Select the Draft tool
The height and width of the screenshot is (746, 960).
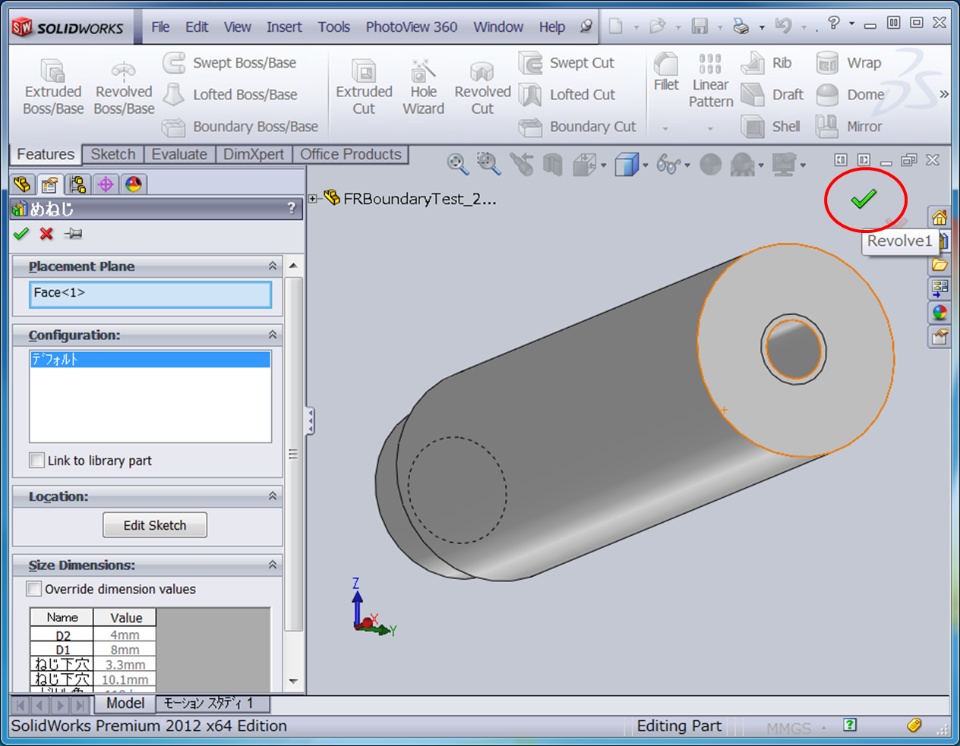pos(772,94)
